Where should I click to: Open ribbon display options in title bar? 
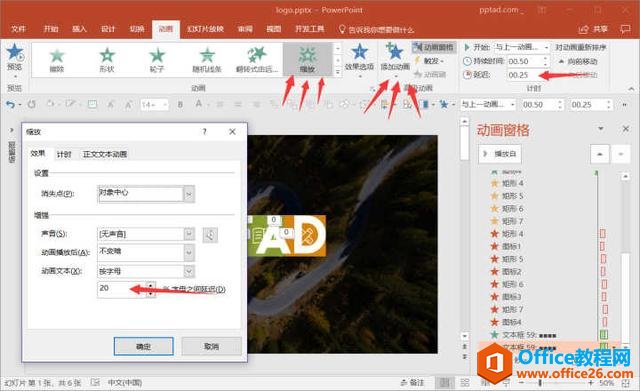(x=542, y=10)
